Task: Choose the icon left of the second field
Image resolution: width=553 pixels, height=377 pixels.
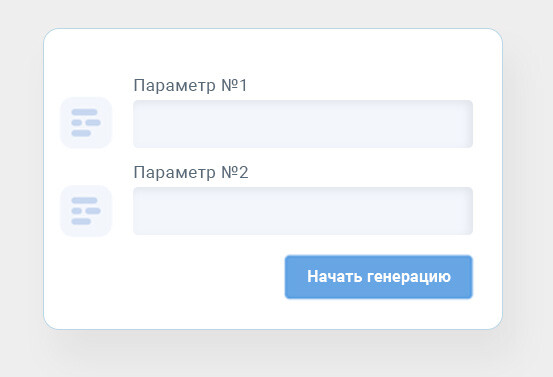Action: coord(86,211)
